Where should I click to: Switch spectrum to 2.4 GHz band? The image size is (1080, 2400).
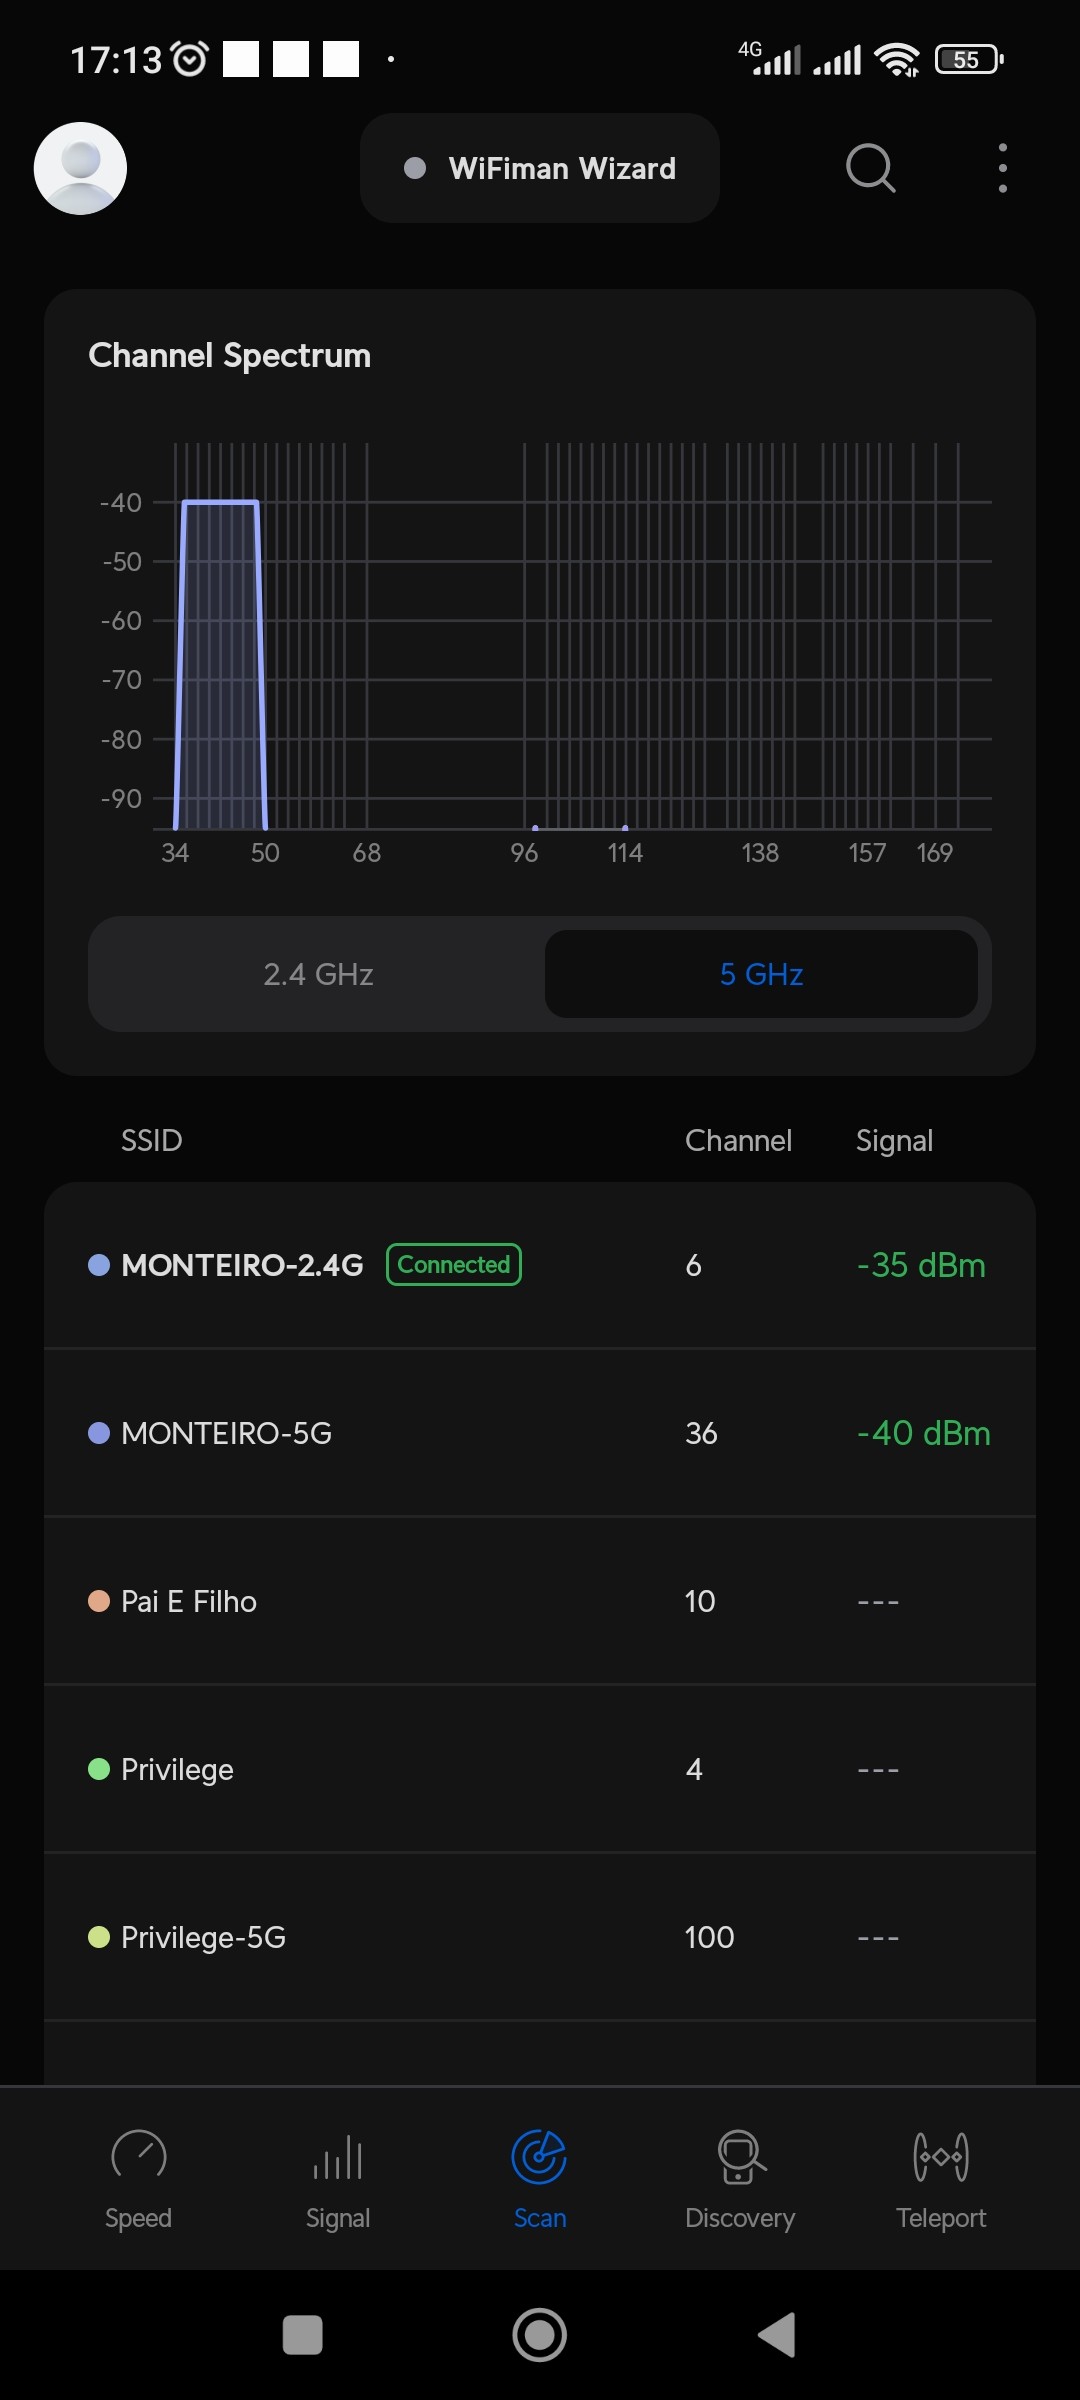318,974
